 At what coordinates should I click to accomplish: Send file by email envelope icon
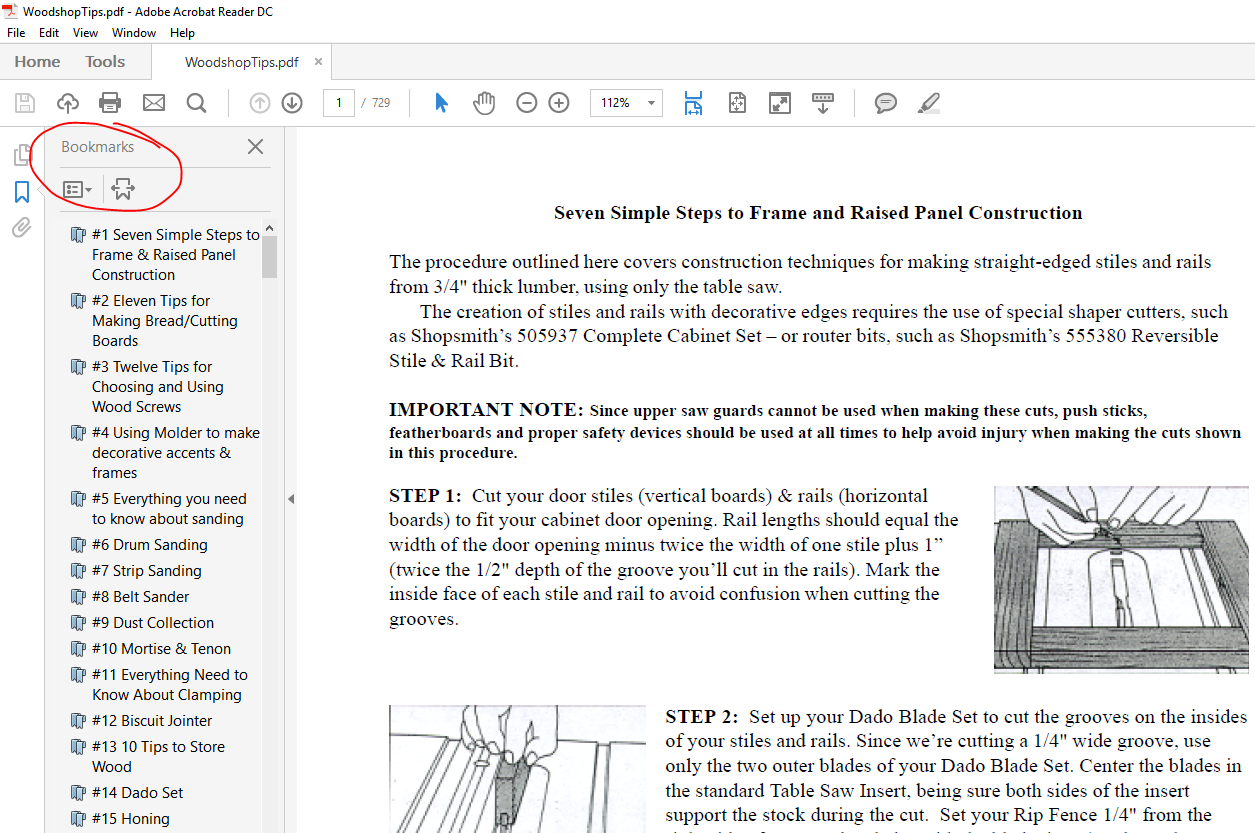pyautogui.click(x=153, y=103)
